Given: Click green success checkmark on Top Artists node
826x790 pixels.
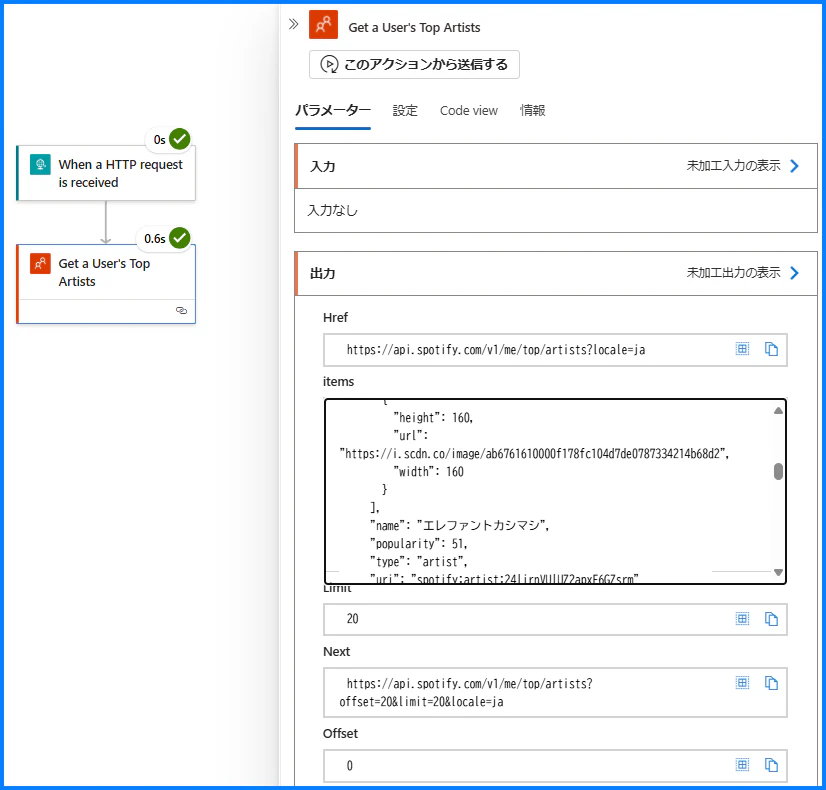Looking at the screenshot, I should [x=180, y=238].
